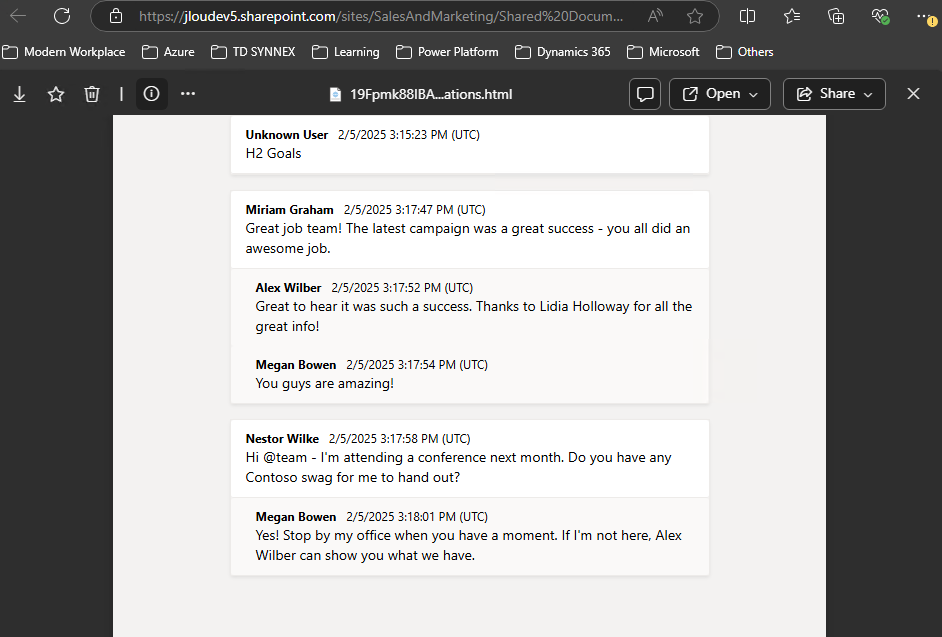Open Azure bookmarks folder
Image resolution: width=942 pixels, height=637 pixels.
click(x=168, y=52)
